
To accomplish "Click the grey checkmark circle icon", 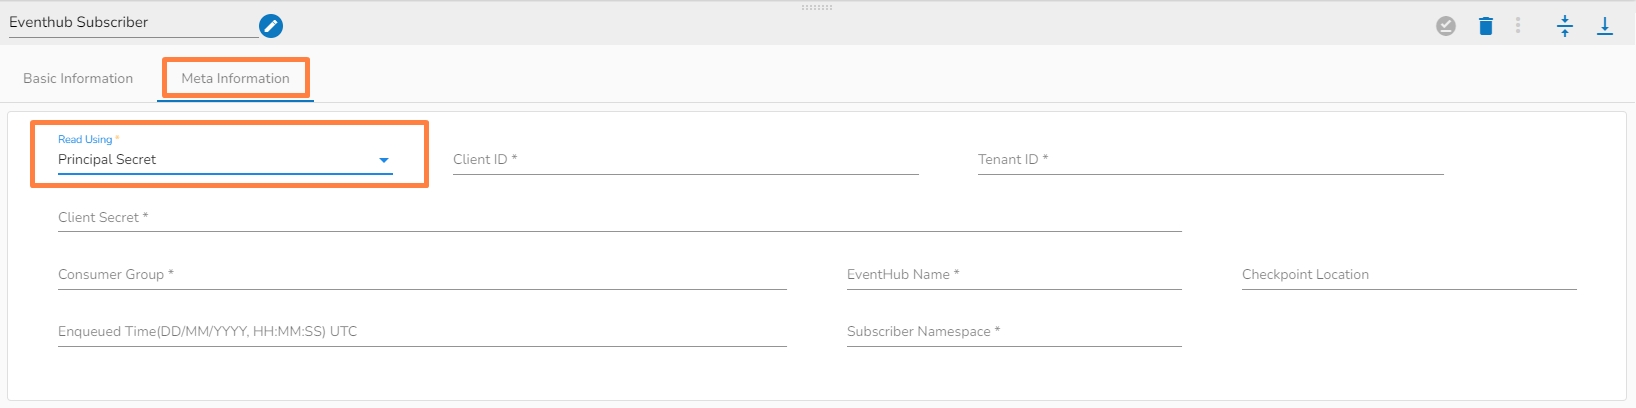I will pyautogui.click(x=1446, y=26).
